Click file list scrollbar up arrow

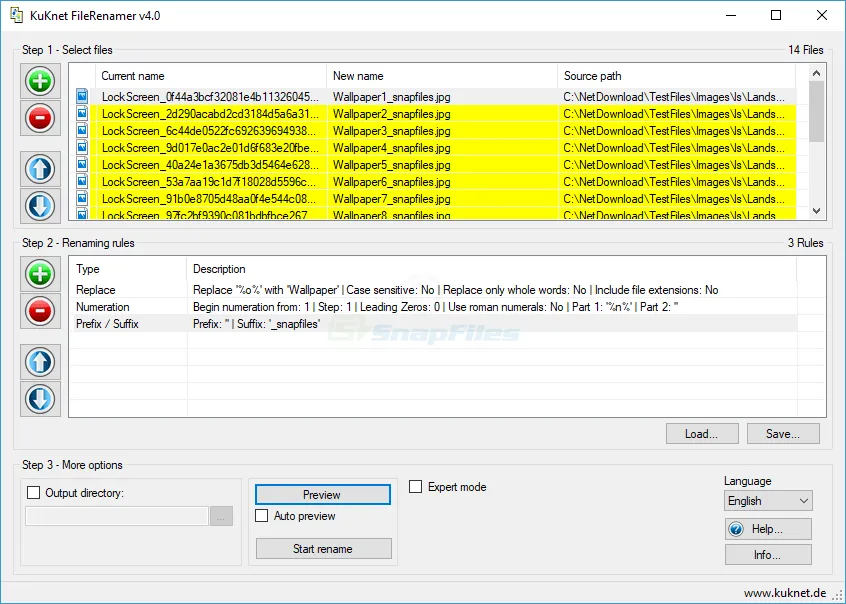[816, 73]
